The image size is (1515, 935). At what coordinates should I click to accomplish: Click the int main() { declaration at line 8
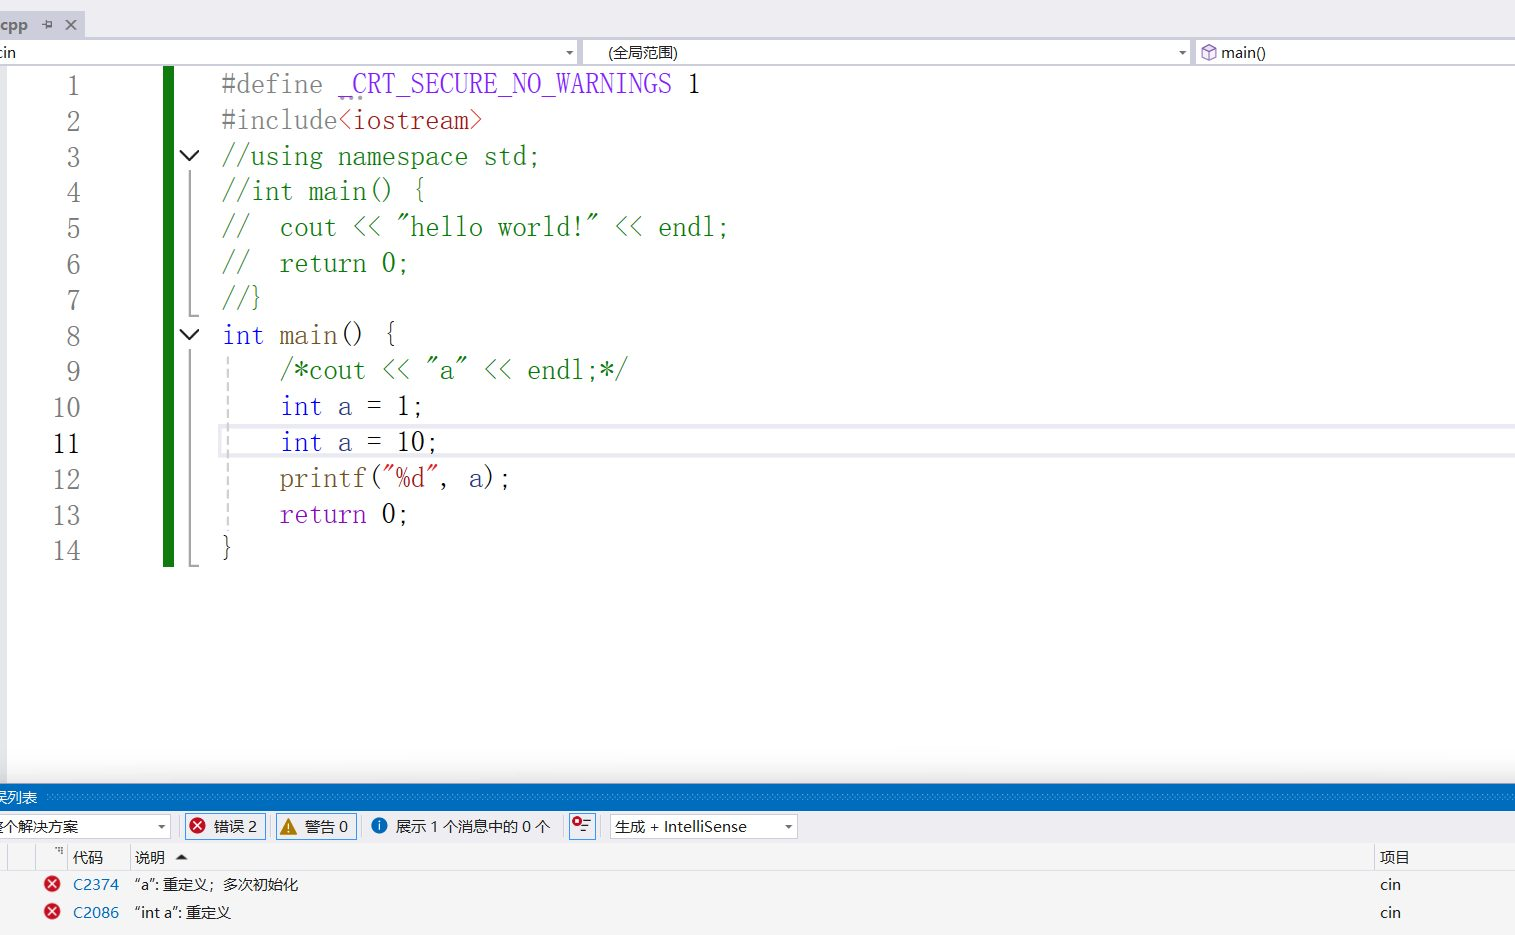tap(310, 334)
